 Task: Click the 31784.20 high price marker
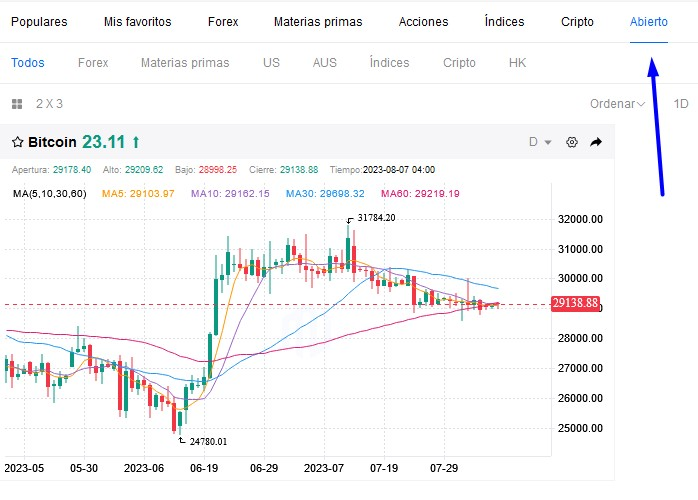[x=377, y=218]
